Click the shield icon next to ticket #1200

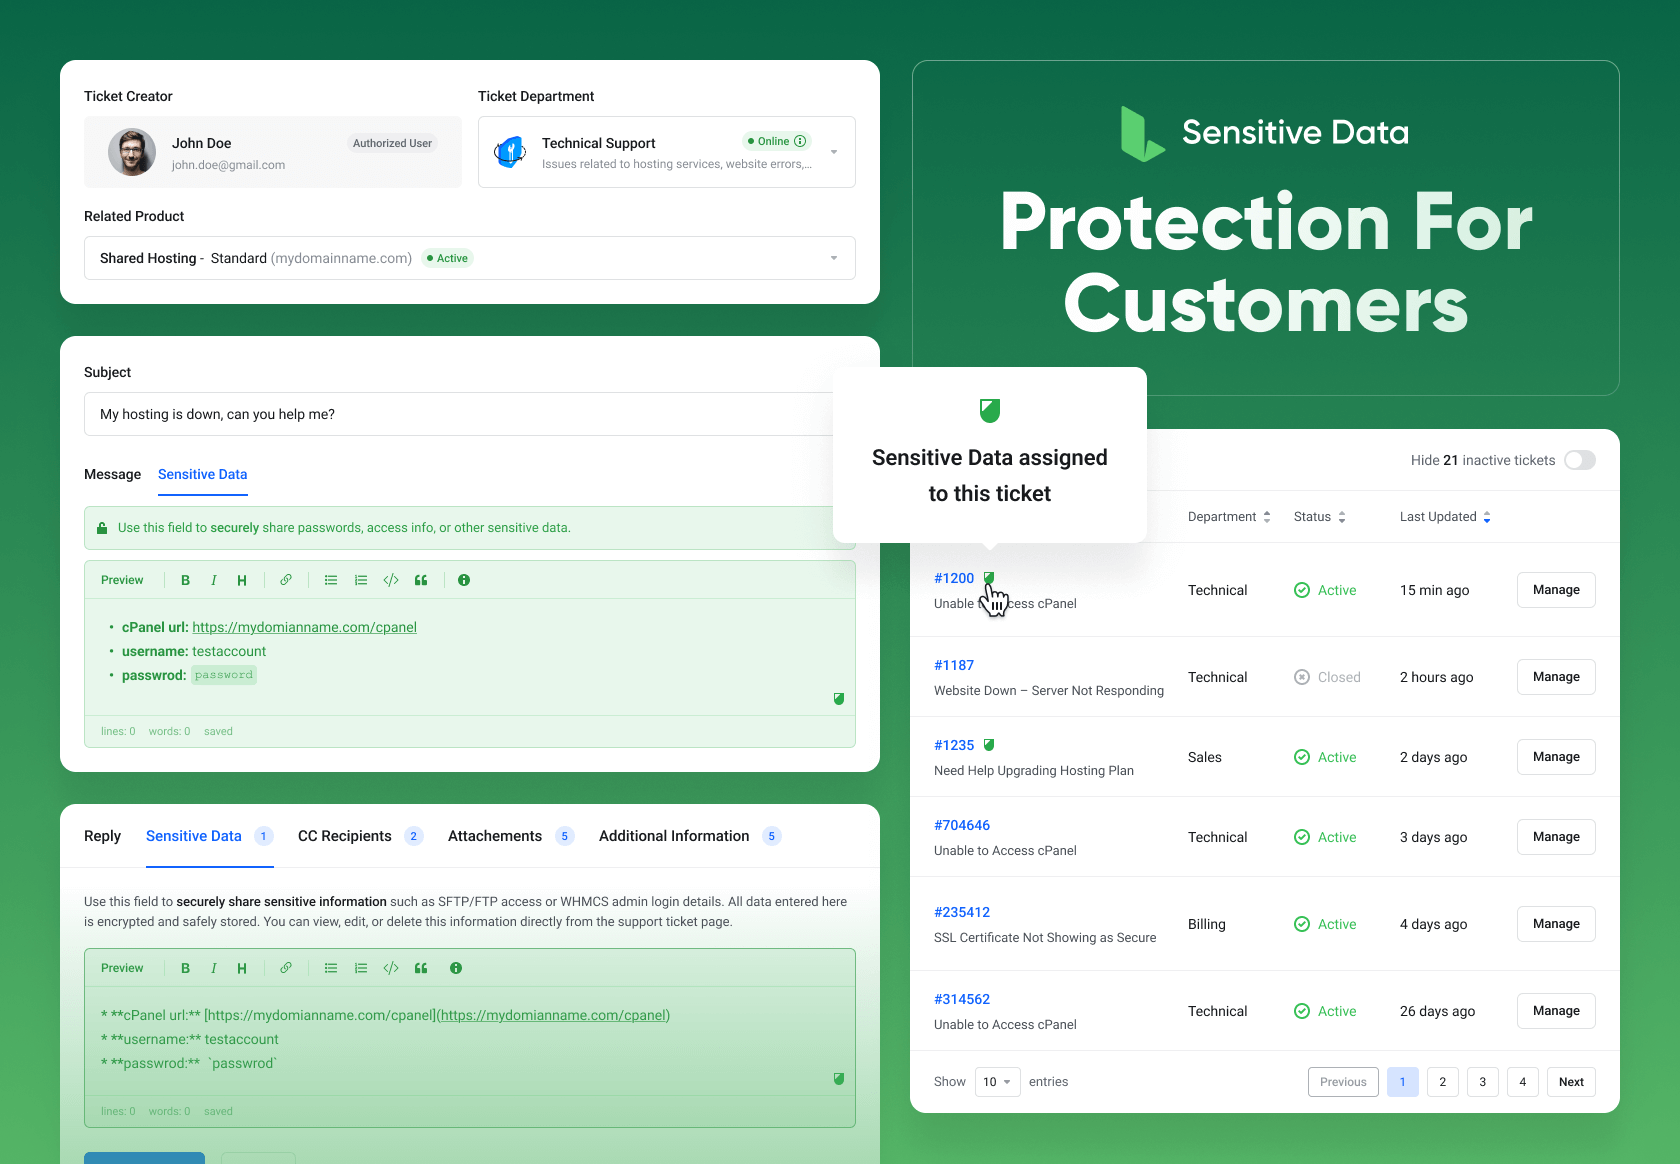989,578
